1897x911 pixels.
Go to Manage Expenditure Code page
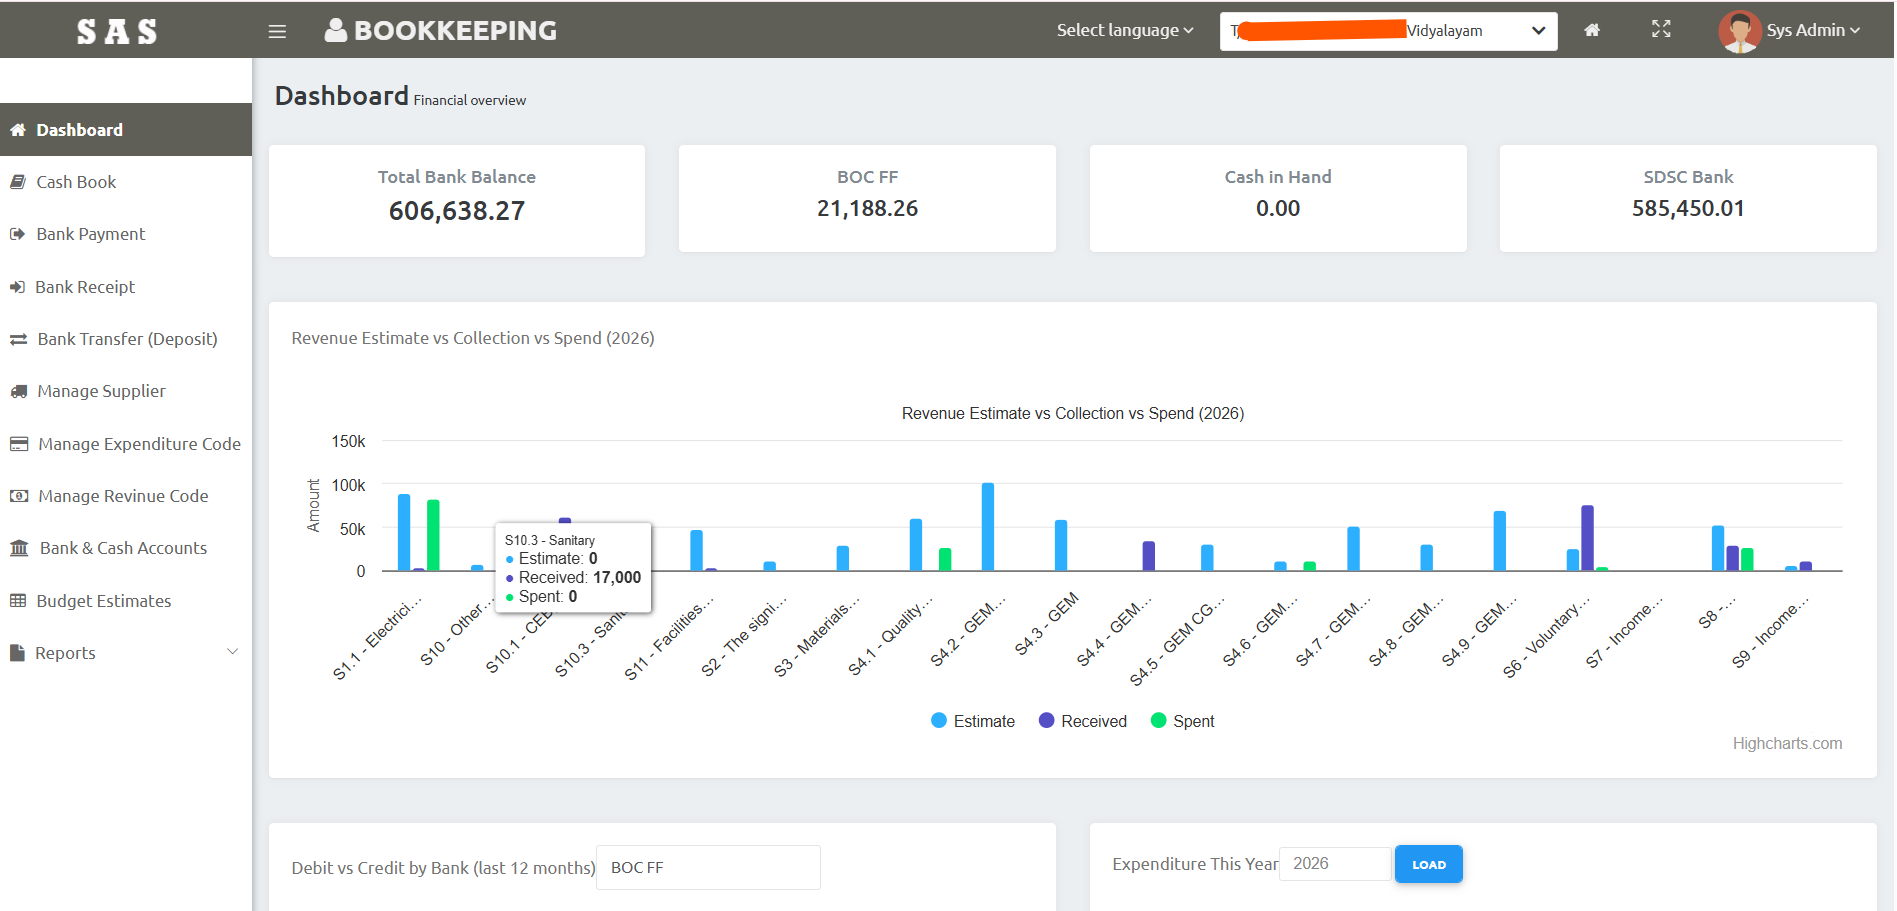pyautogui.click(x=138, y=444)
